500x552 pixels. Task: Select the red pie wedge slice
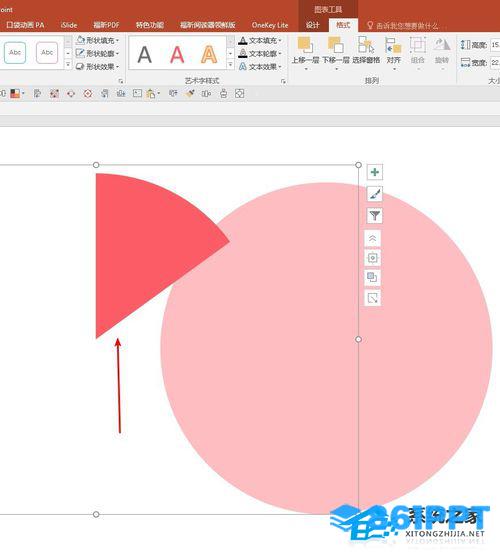coord(148,246)
